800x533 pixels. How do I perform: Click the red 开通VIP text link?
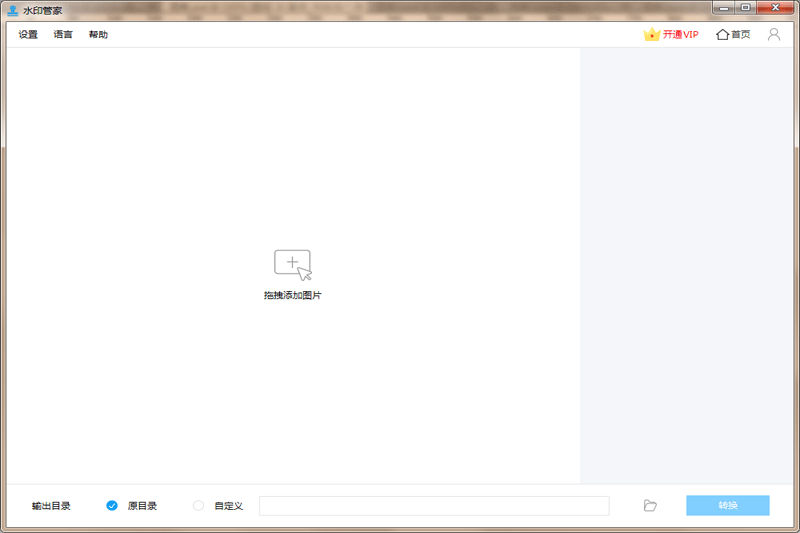[680, 35]
